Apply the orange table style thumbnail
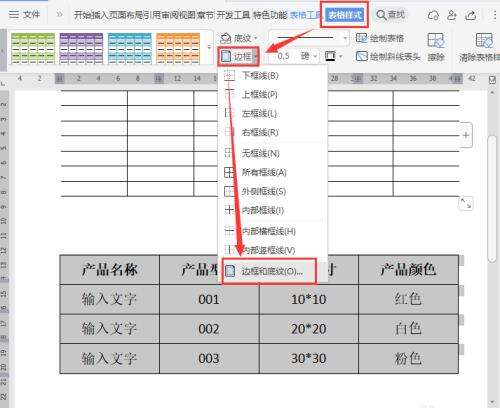Viewport: 500px width, 408px height. 178,48
